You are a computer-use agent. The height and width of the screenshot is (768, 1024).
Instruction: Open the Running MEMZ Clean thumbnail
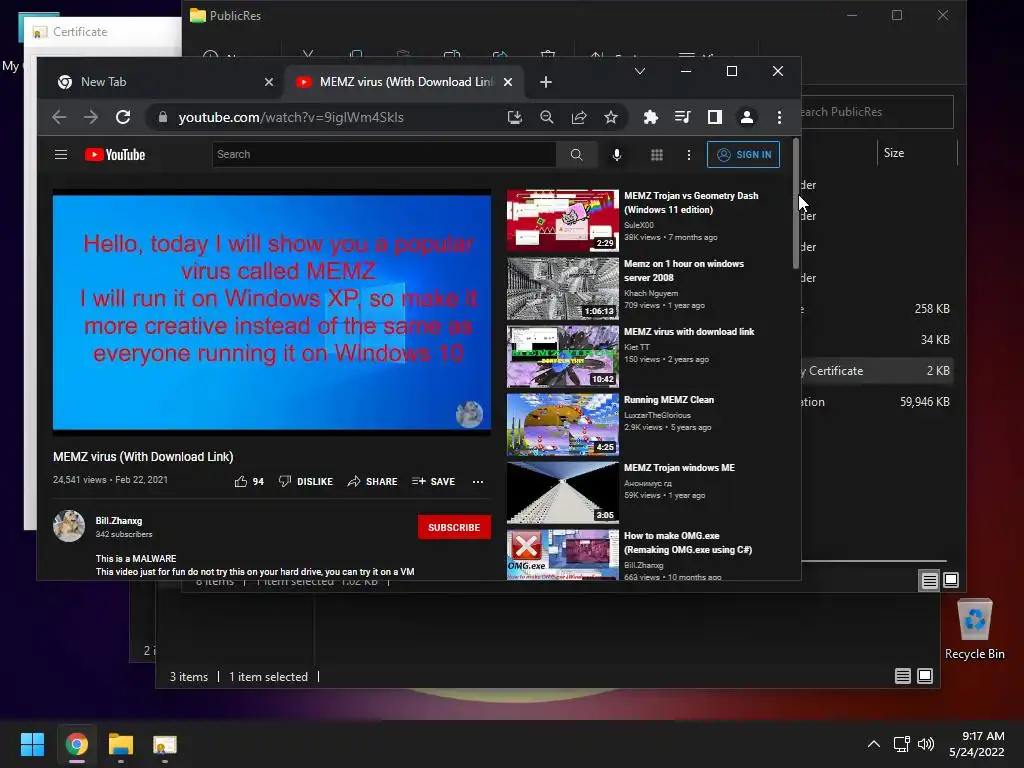coord(563,424)
